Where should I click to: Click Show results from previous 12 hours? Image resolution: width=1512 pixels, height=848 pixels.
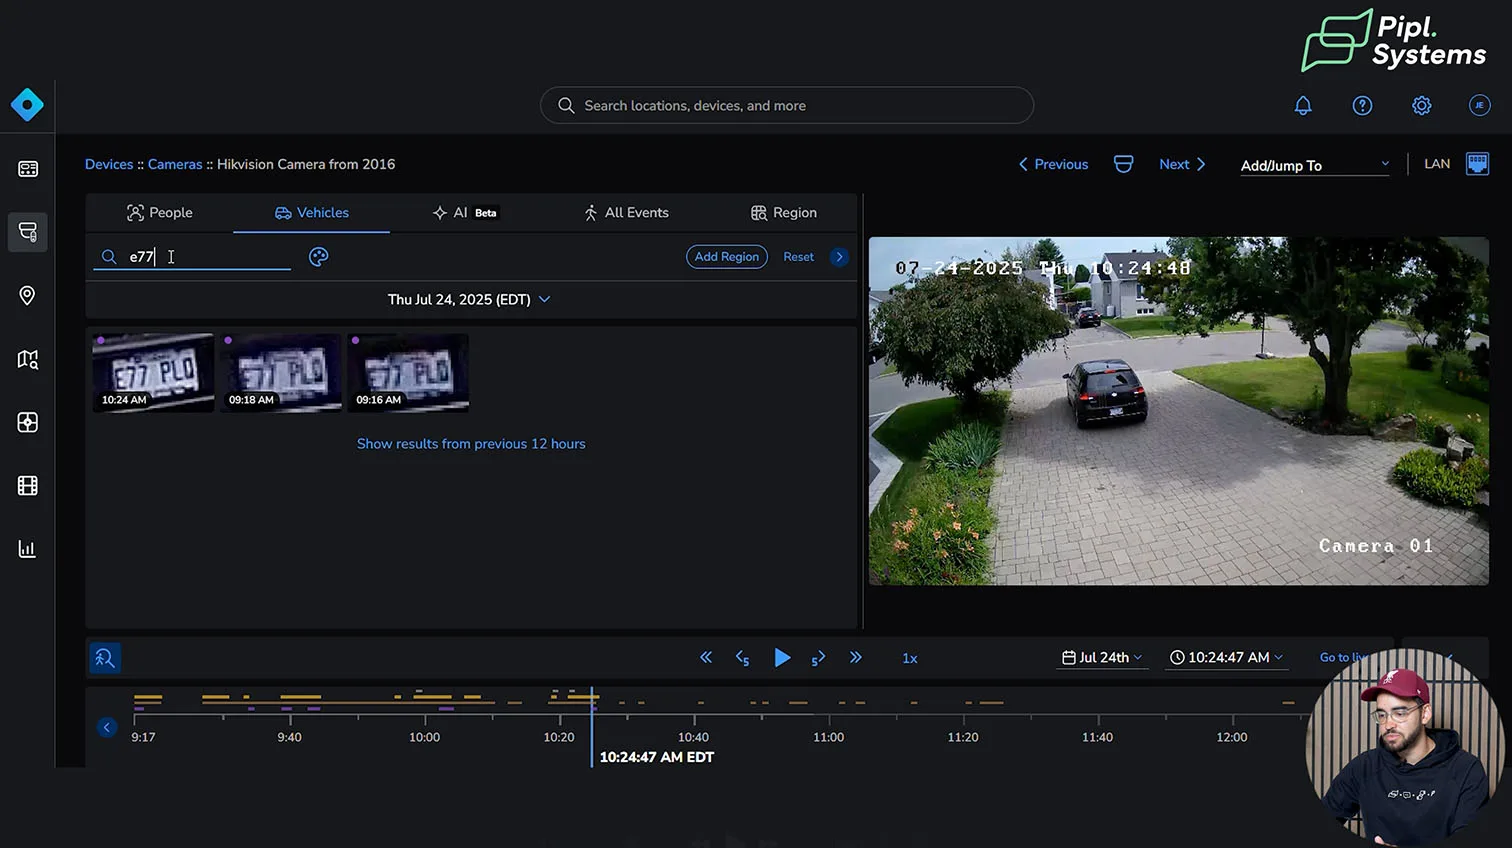[x=471, y=444]
